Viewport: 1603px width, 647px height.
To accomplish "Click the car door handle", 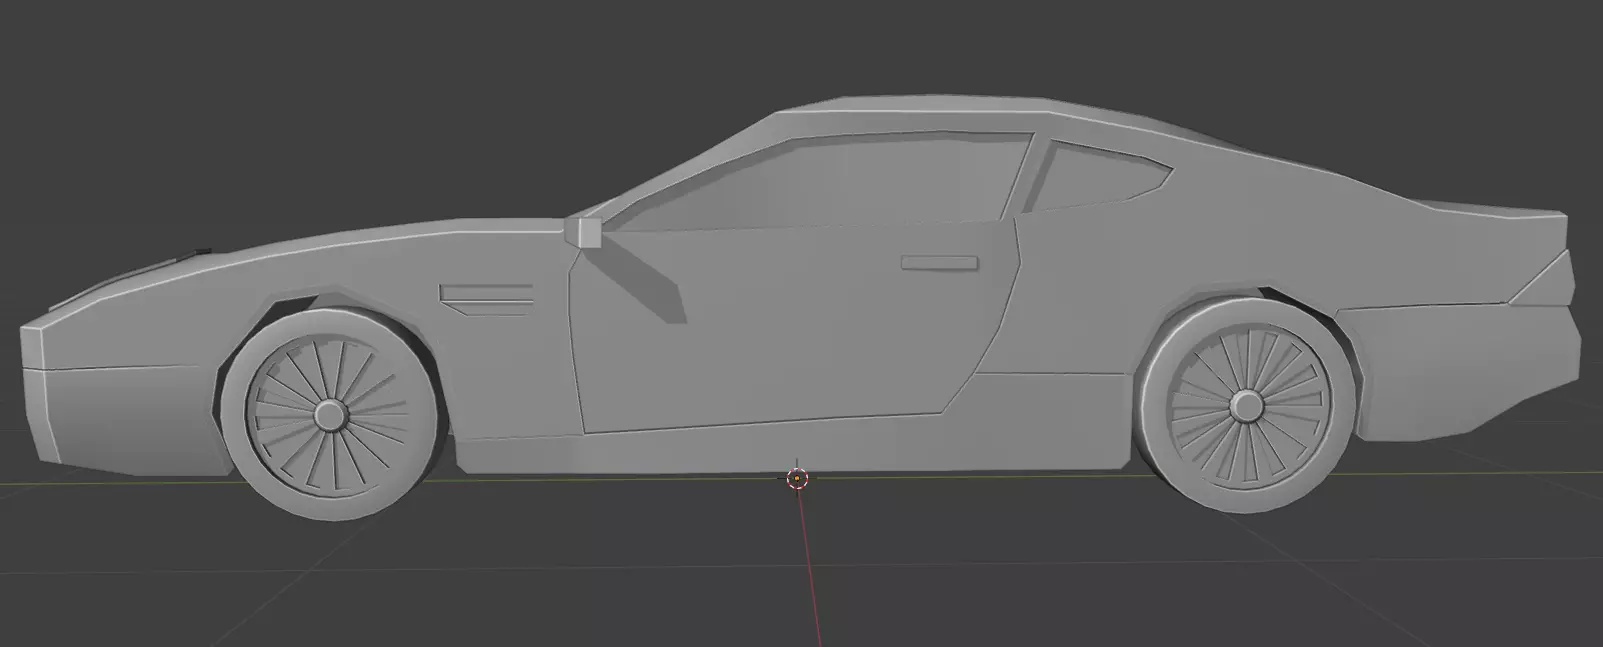I will tap(939, 262).
